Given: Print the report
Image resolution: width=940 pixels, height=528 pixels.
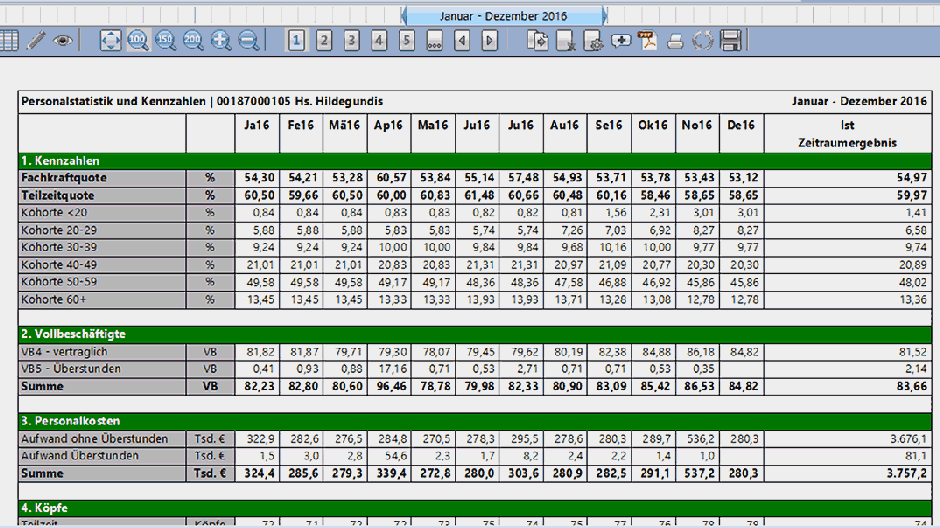Looking at the screenshot, I should [x=676, y=41].
